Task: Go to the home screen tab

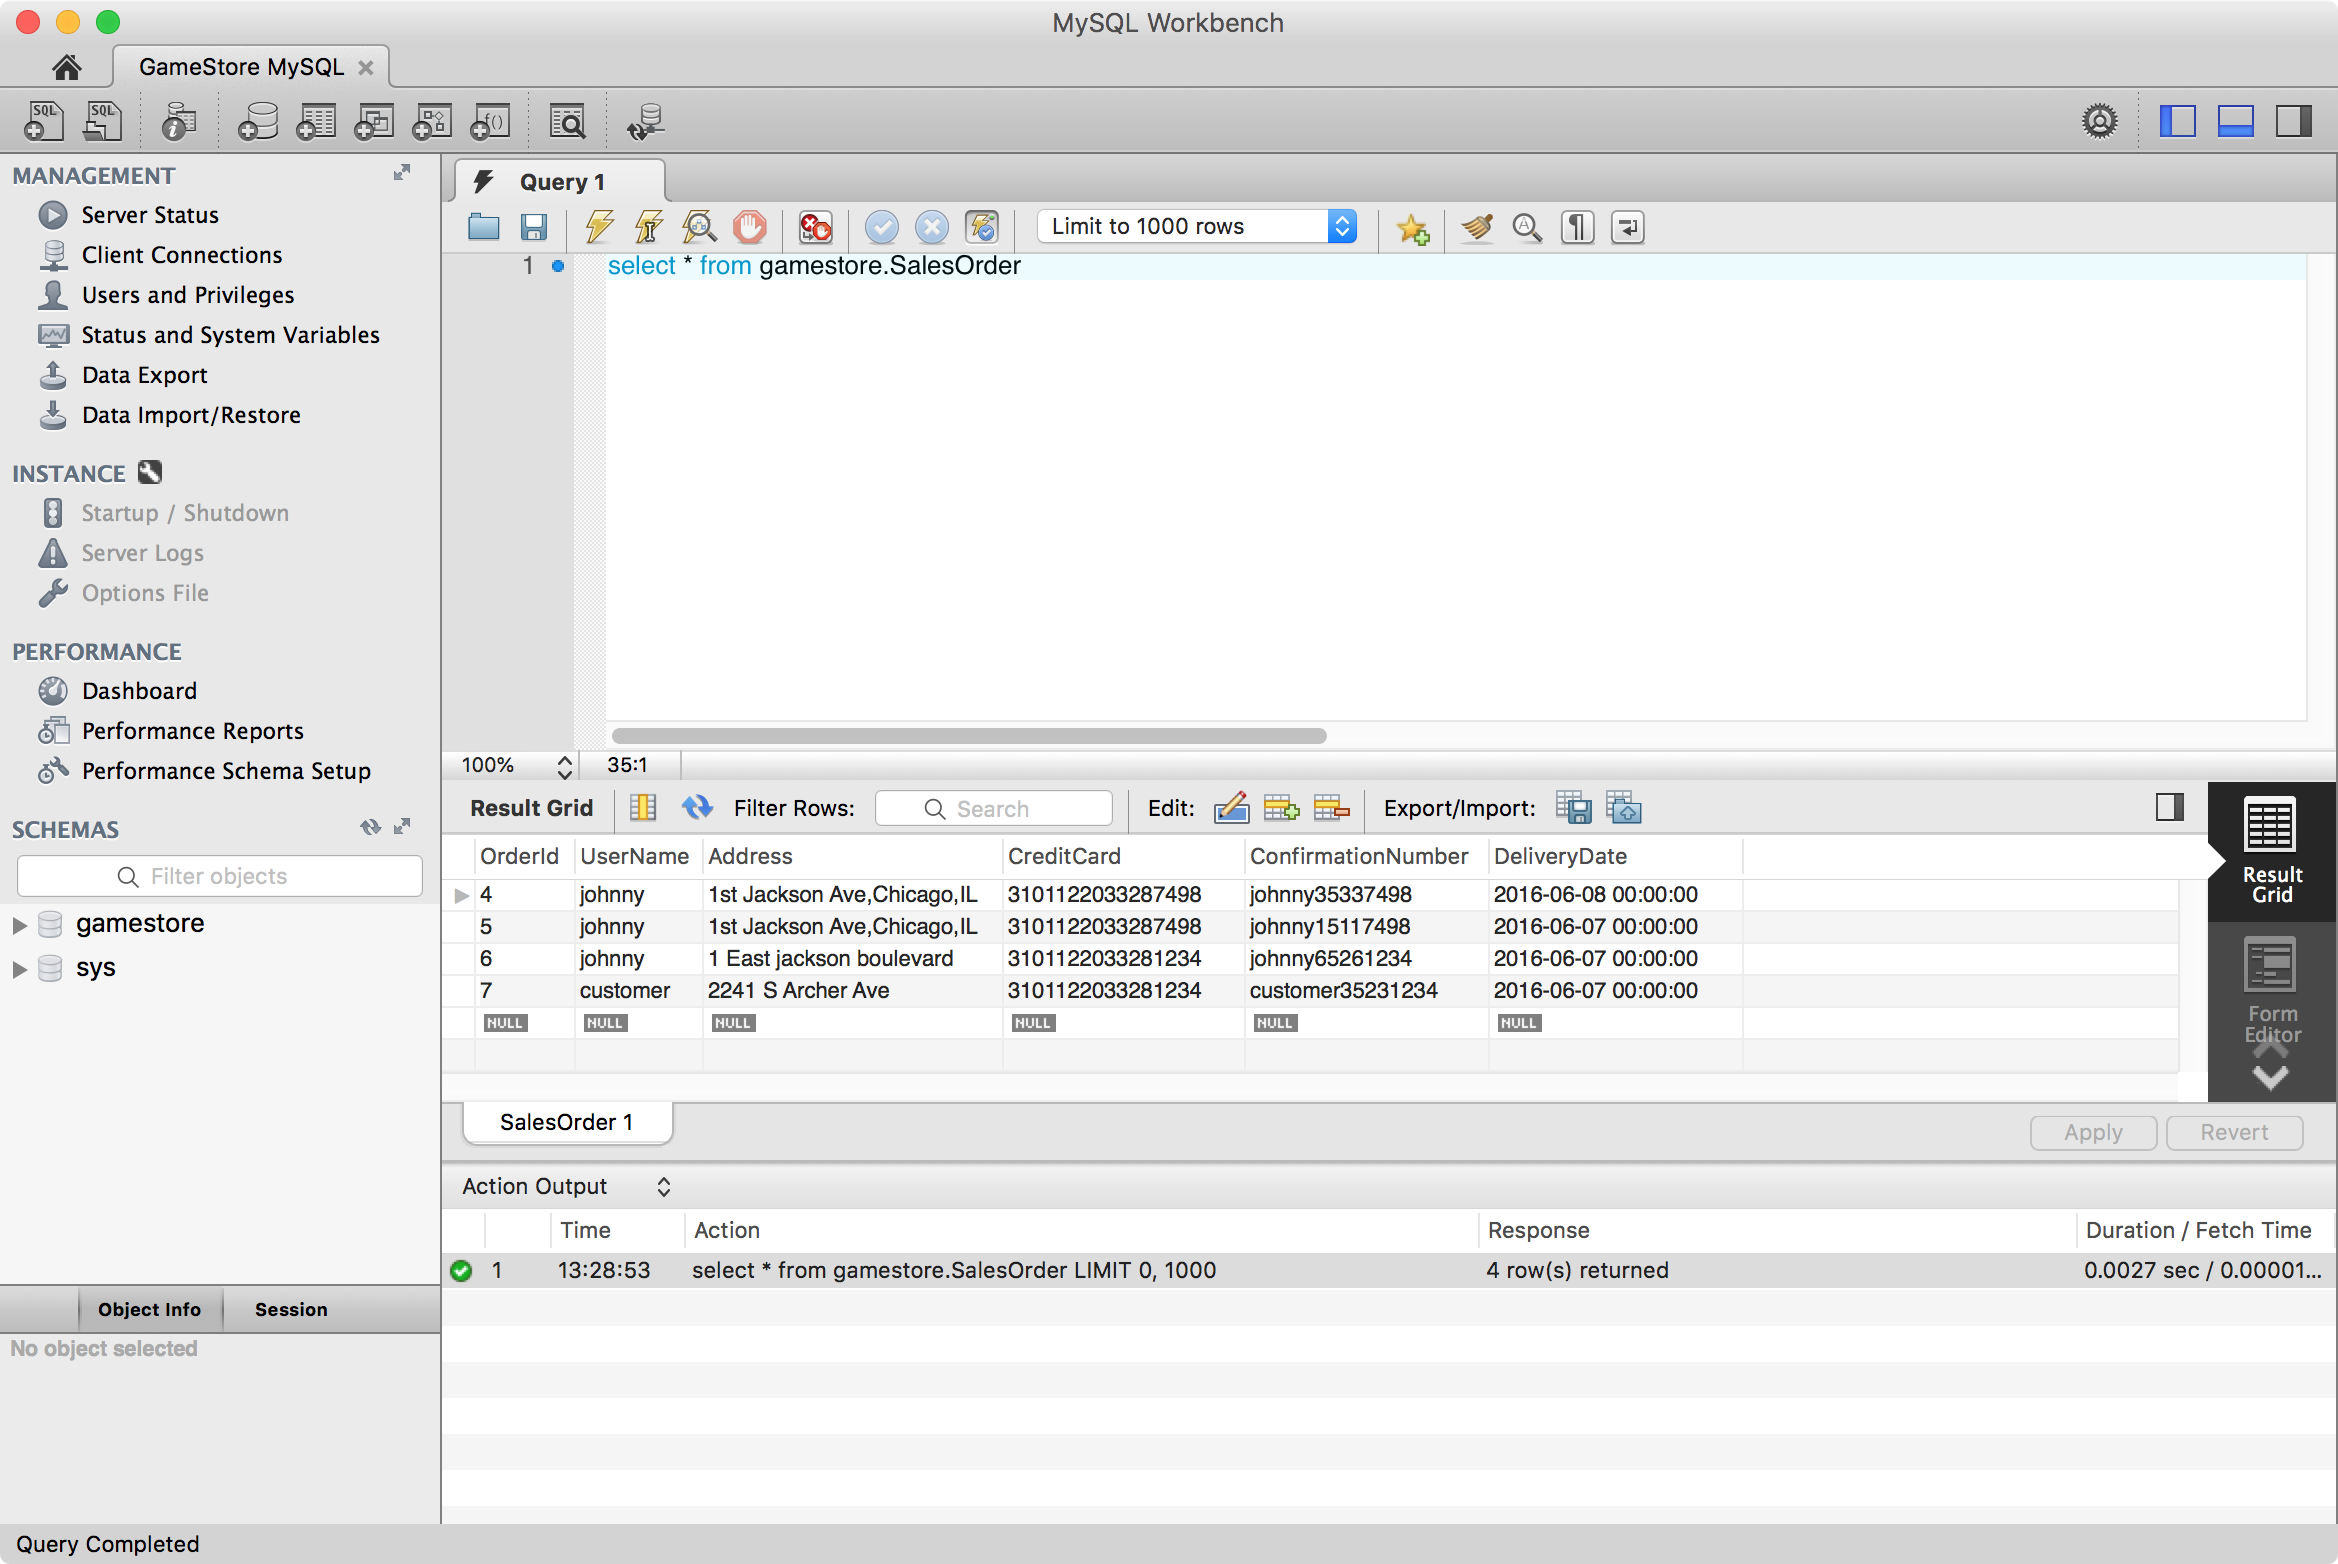Action: 67,67
